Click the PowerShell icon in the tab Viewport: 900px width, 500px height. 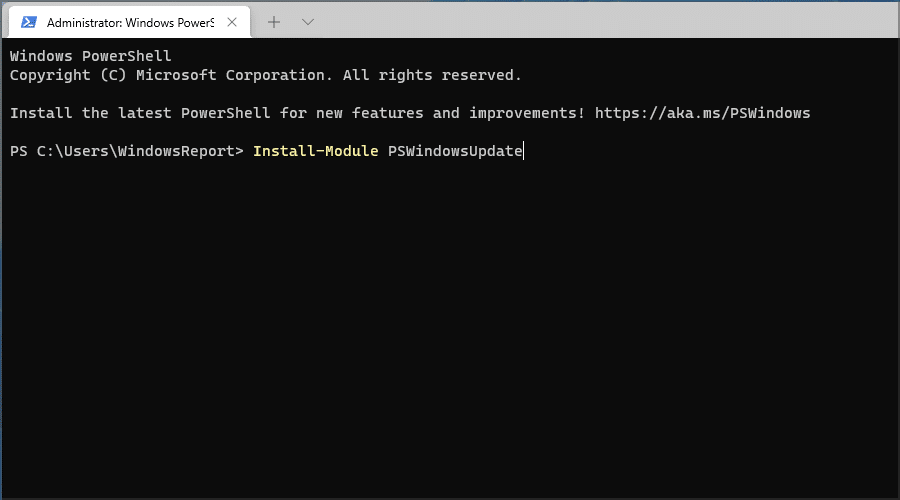(29, 22)
